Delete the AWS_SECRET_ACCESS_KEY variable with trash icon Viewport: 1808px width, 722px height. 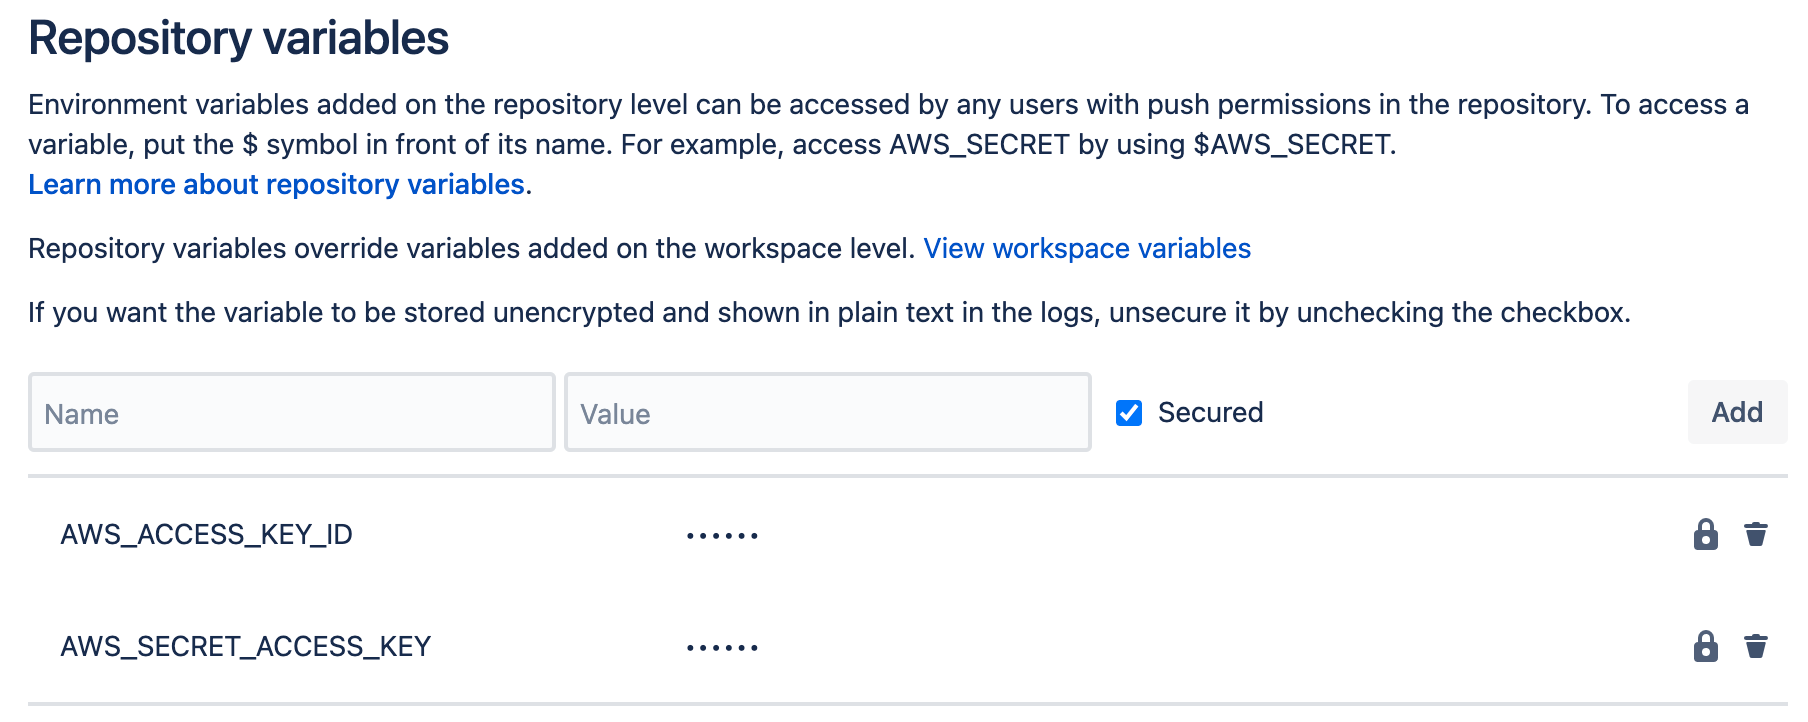click(1755, 647)
